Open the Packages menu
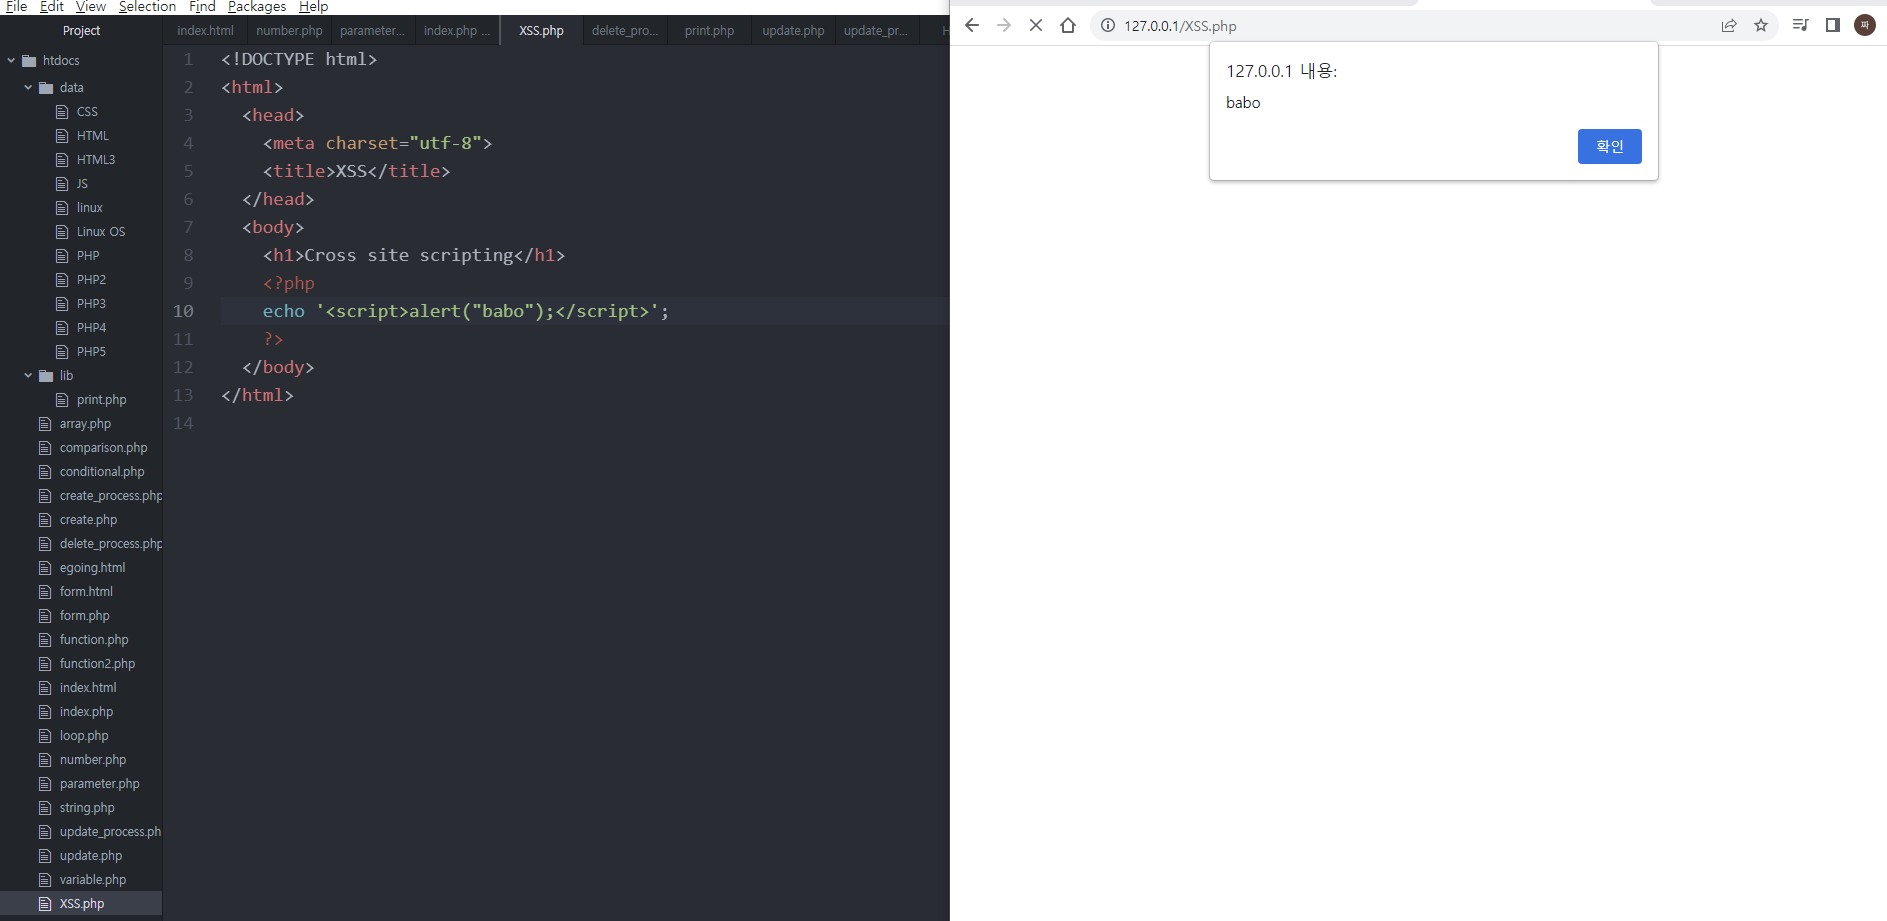The height and width of the screenshot is (921, 1887). click(257, 6)
